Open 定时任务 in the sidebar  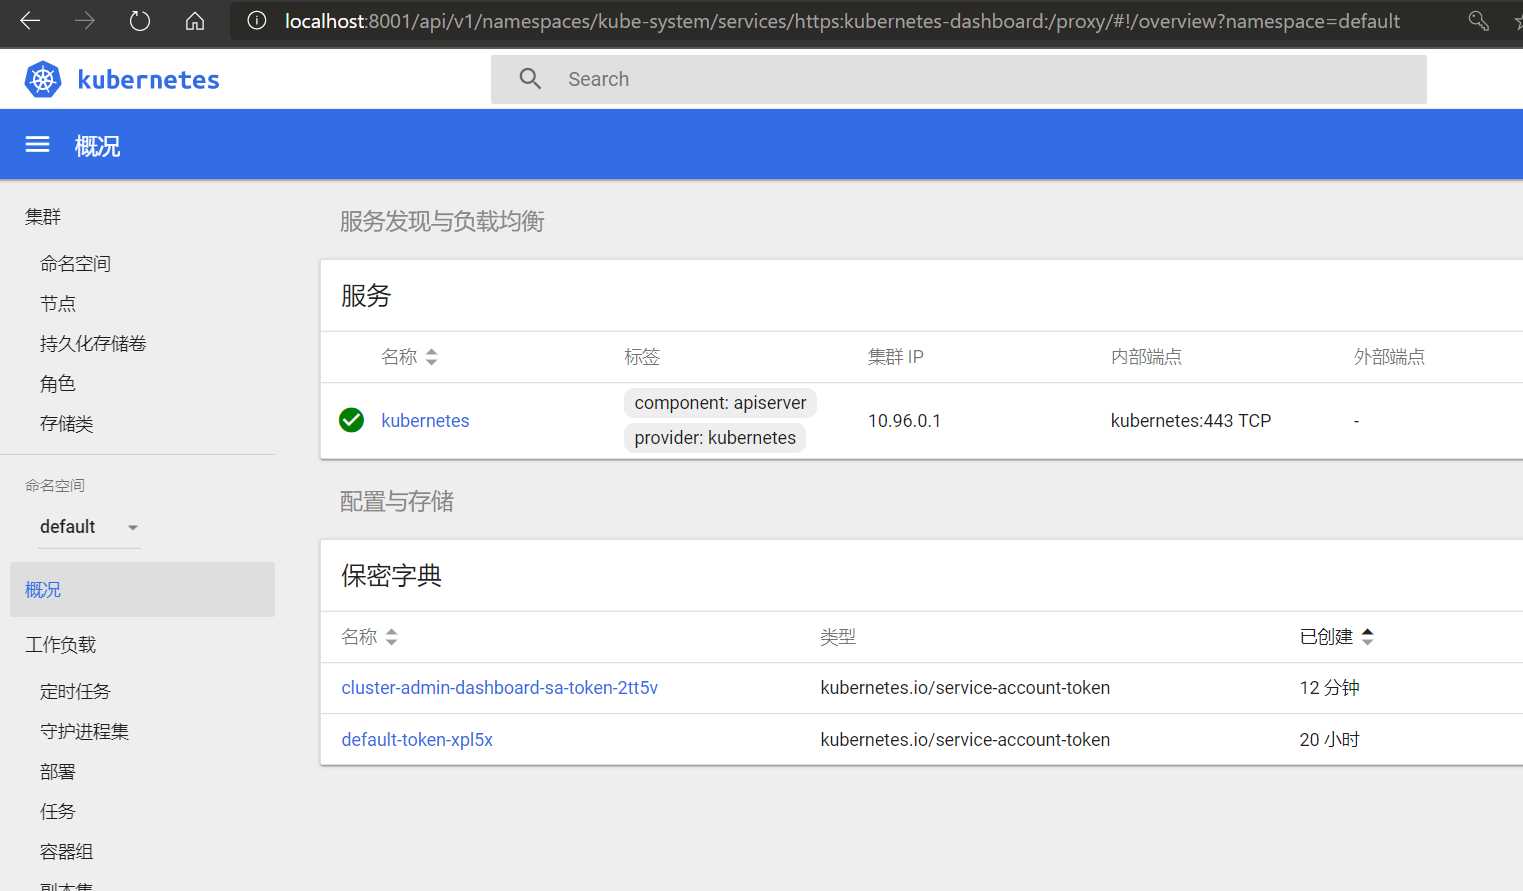pos(75,692)
